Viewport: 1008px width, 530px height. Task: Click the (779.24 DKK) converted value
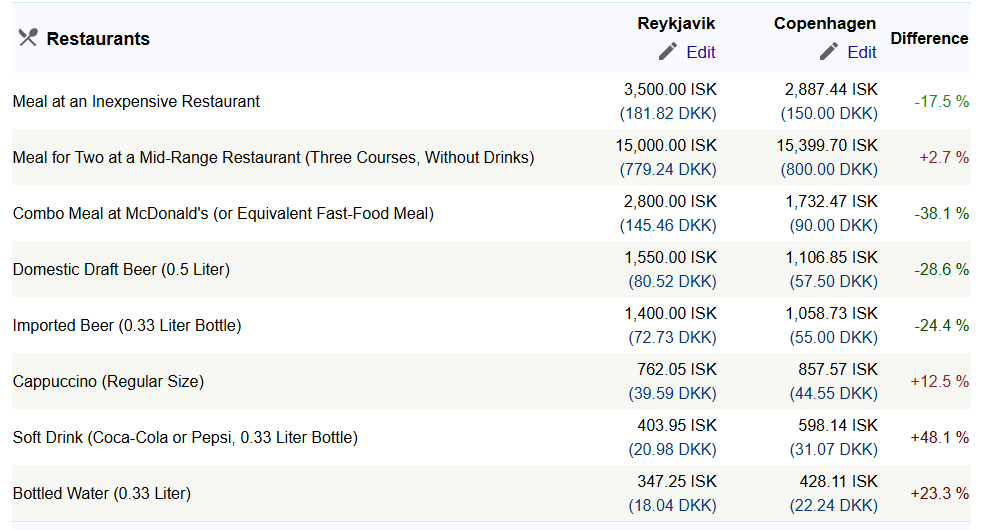(x=668, y=170)
